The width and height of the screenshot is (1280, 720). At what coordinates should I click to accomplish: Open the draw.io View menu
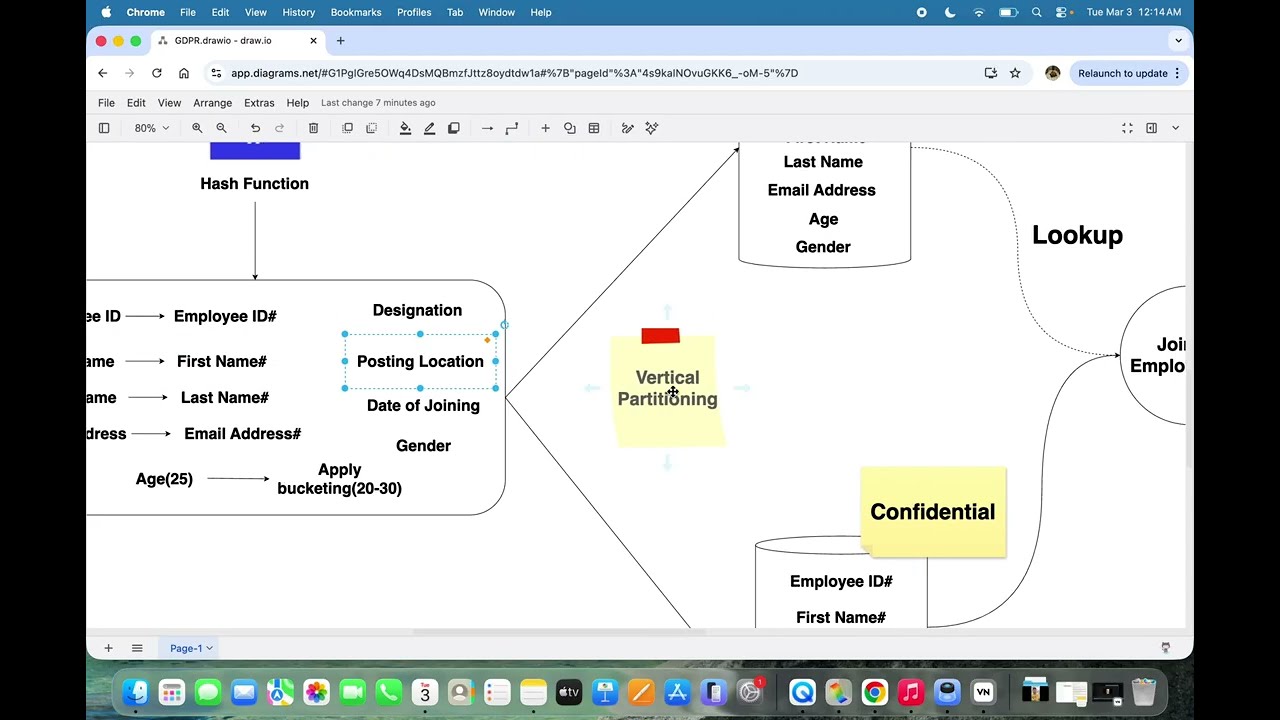169,103
